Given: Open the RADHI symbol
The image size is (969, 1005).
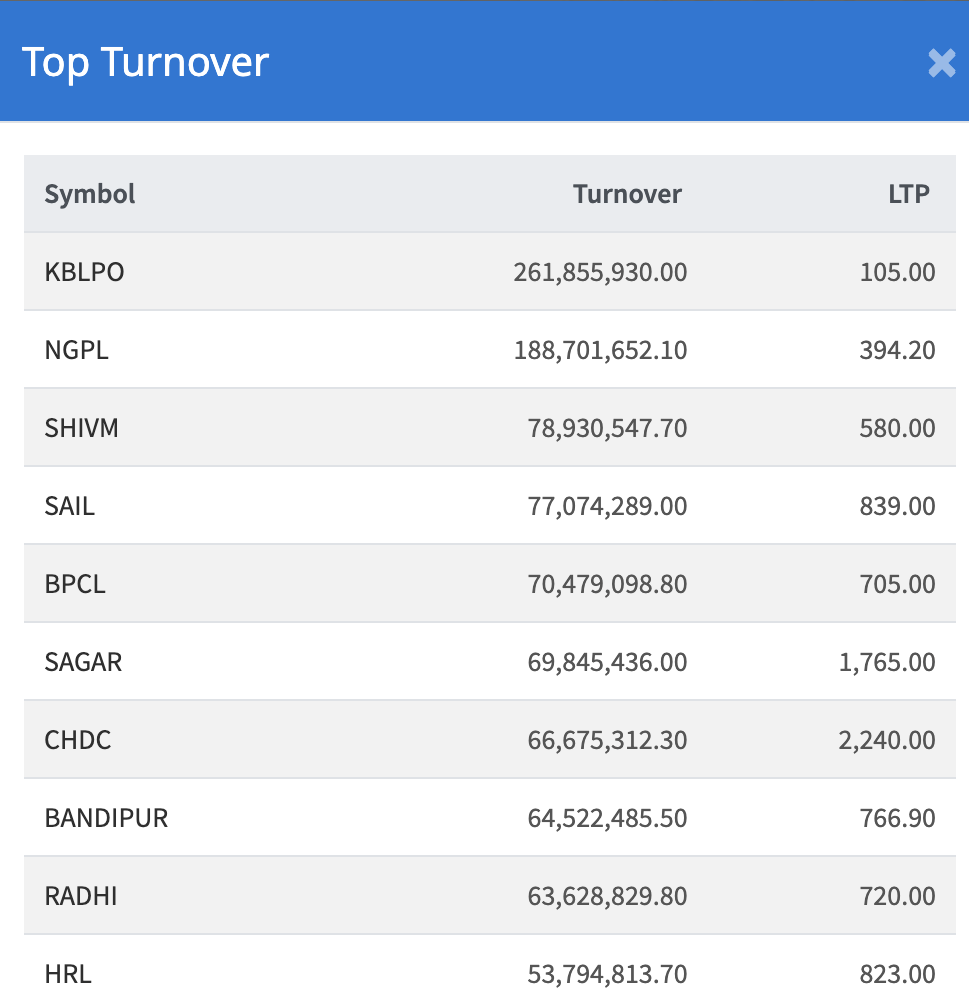Looking at the screenshot, I should click(x=81, y=896).
